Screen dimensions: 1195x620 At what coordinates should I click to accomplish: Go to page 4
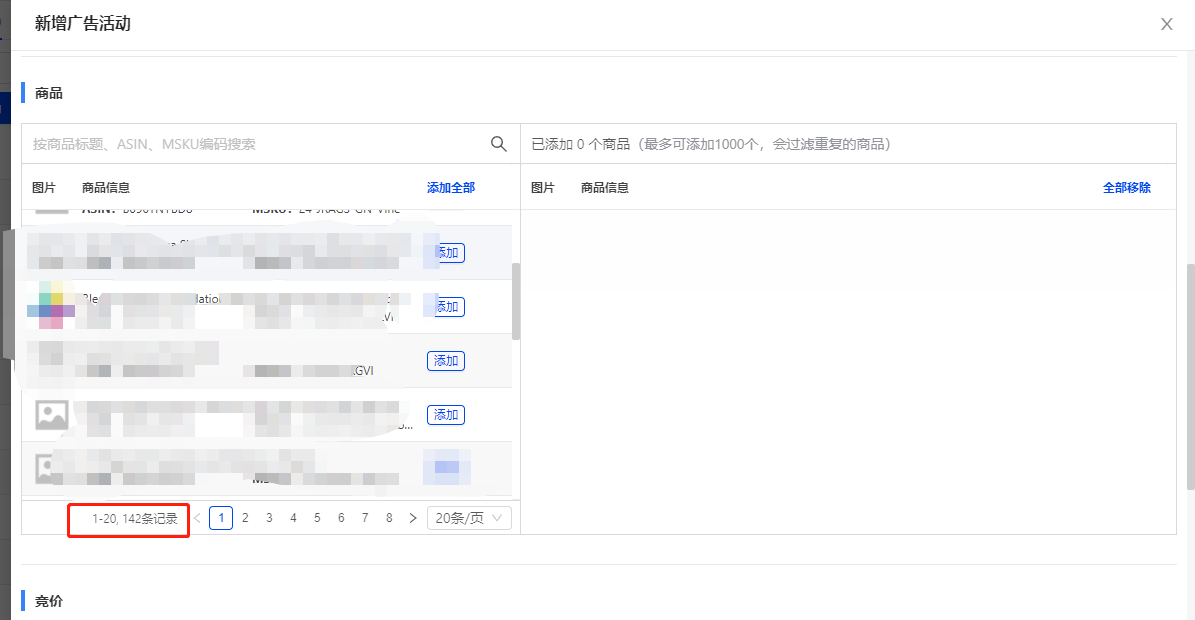click(x=293, y=518)
